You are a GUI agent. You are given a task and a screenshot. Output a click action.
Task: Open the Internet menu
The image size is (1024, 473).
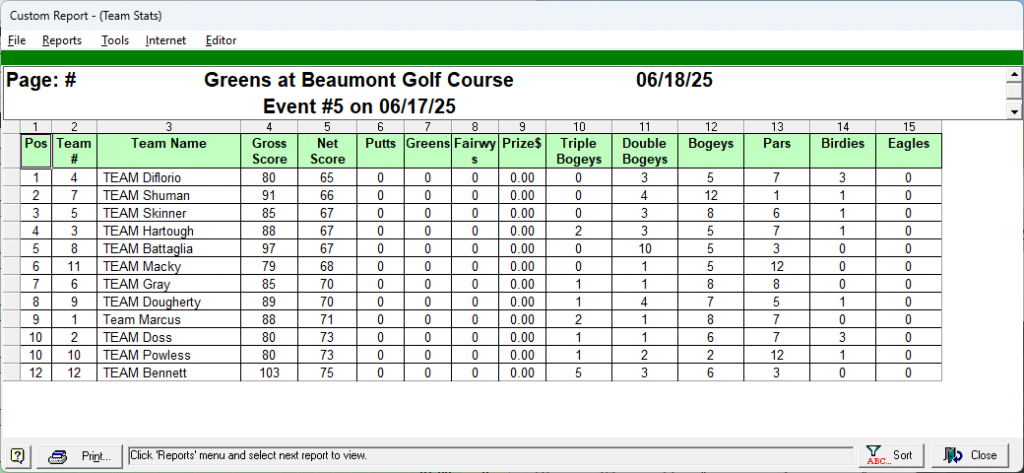pyautogui.click(x=166, y=40)
